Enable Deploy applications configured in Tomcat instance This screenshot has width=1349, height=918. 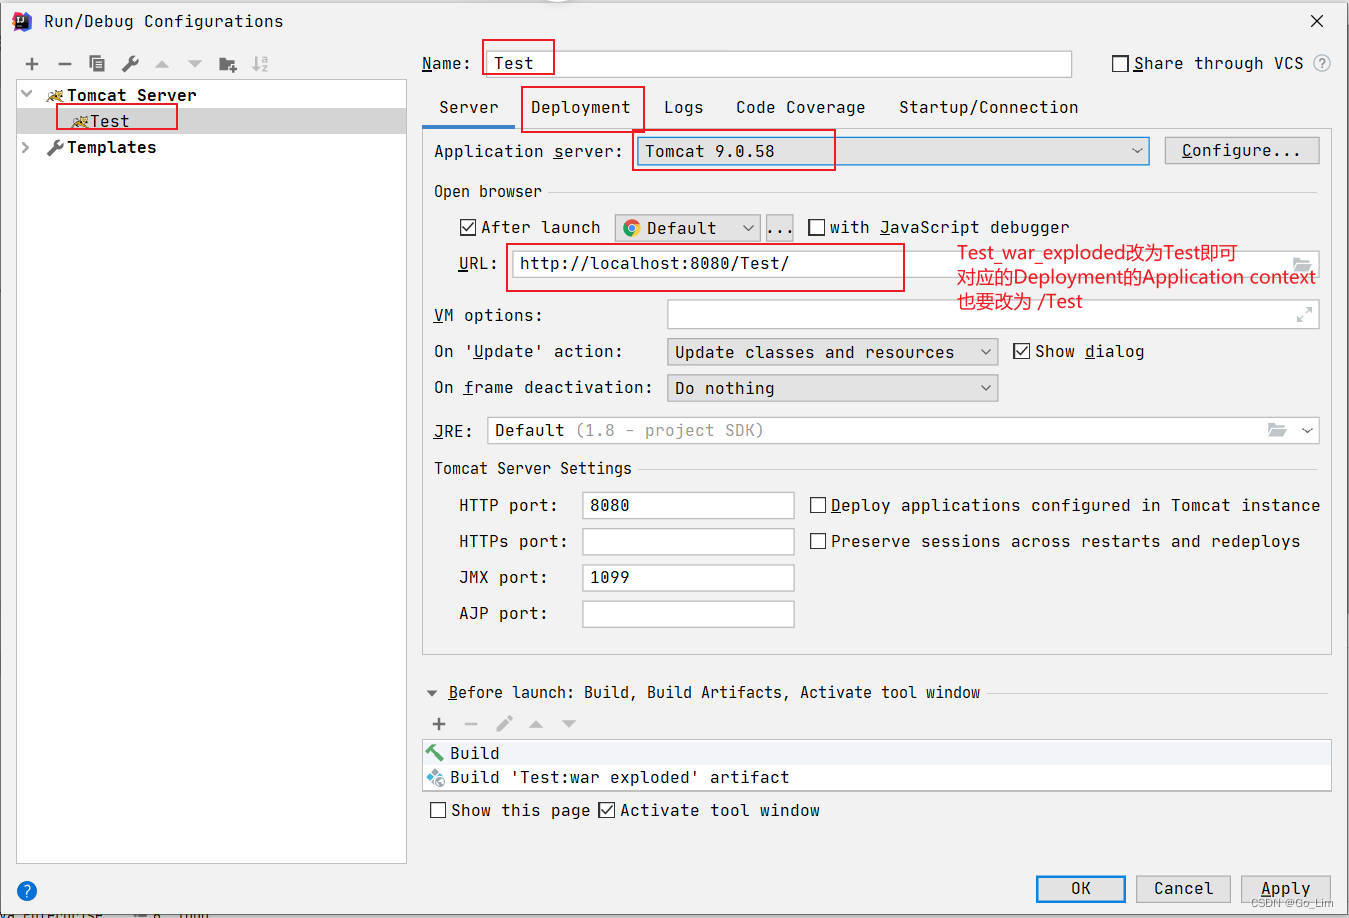[x=818, y=505]
